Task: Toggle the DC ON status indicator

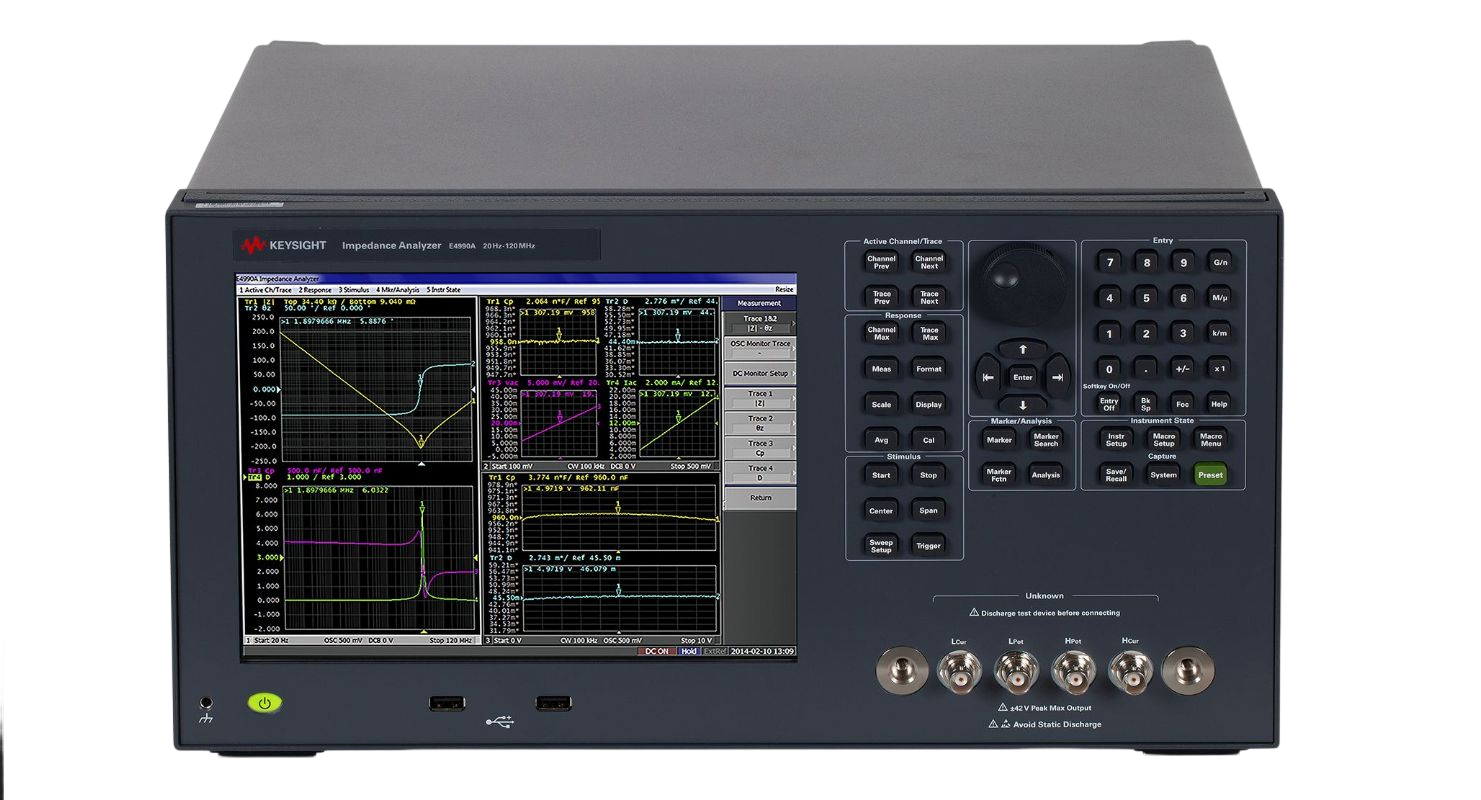Action: coord(657,651)
